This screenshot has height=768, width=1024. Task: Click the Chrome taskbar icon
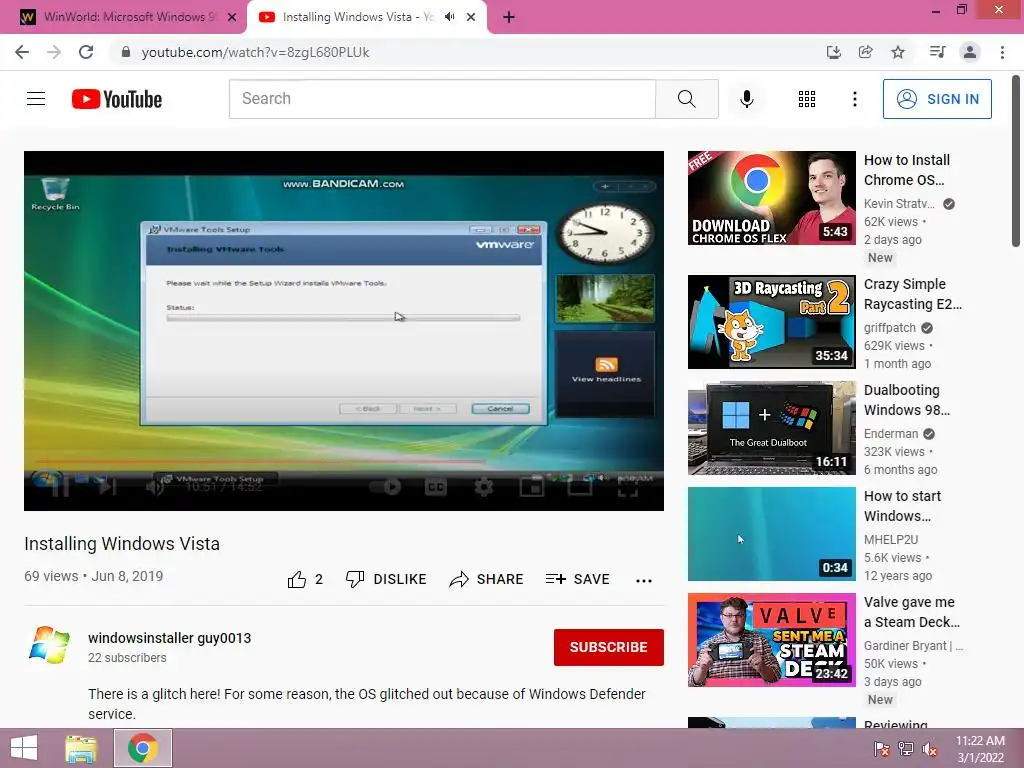(143, 748)
